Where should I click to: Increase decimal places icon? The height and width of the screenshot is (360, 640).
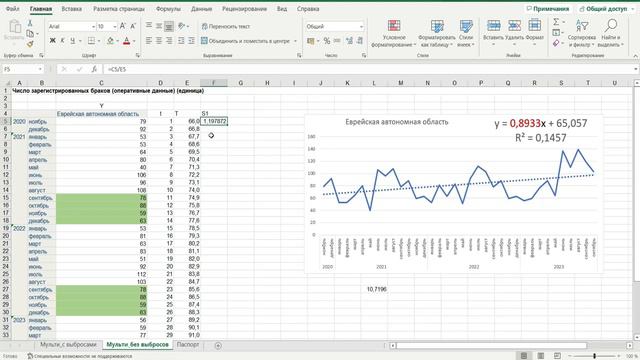point(349,40)
